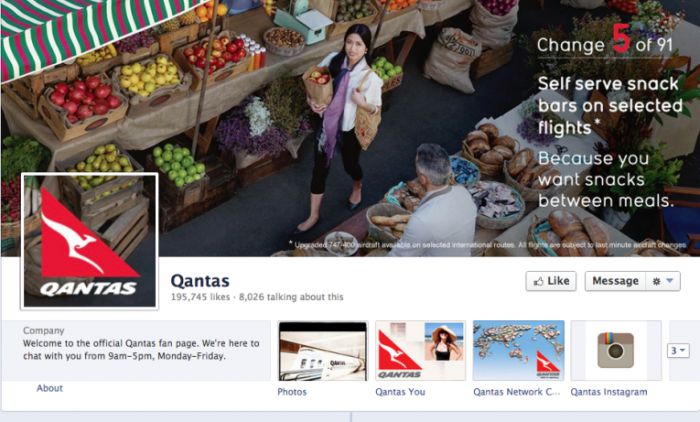The image size is (700, 422).
Task: Open the market cover photo
Action: point(350,128)
